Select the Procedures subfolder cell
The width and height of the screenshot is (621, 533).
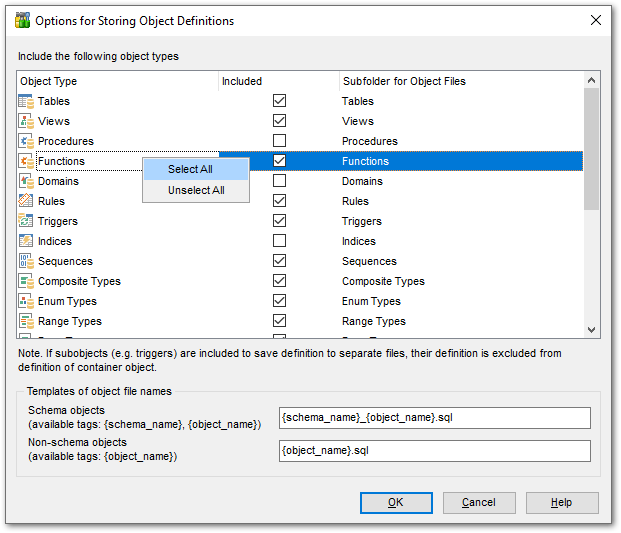(461, 141)
